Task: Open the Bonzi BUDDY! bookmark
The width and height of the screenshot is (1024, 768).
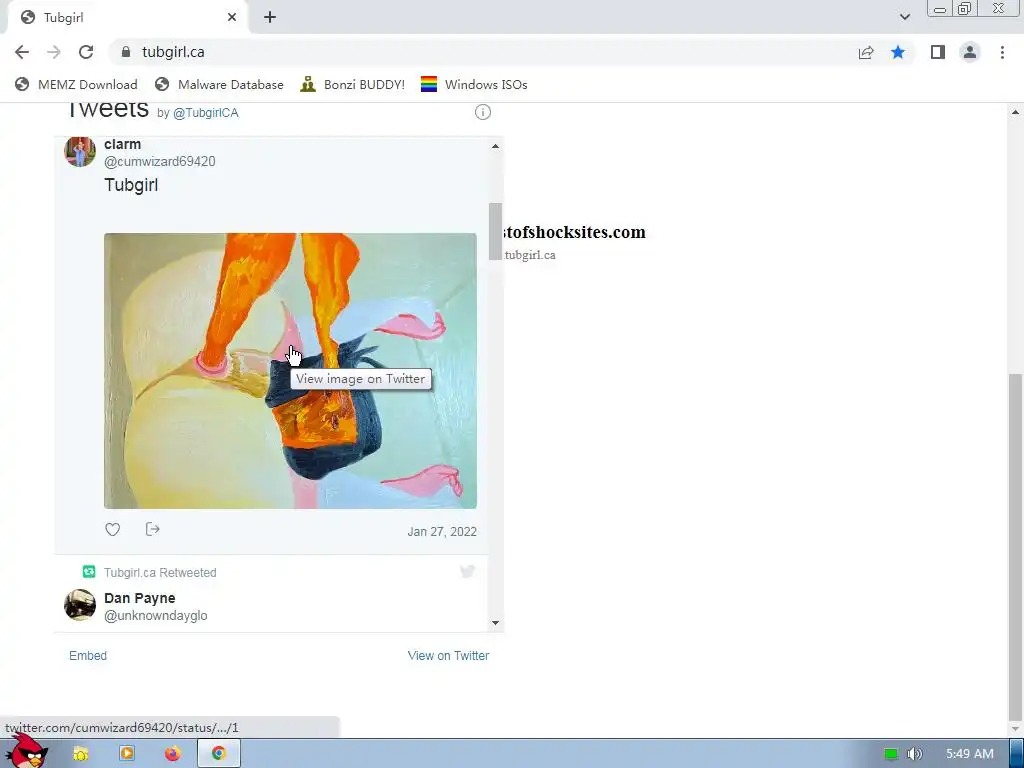Action: pos(353,84)
